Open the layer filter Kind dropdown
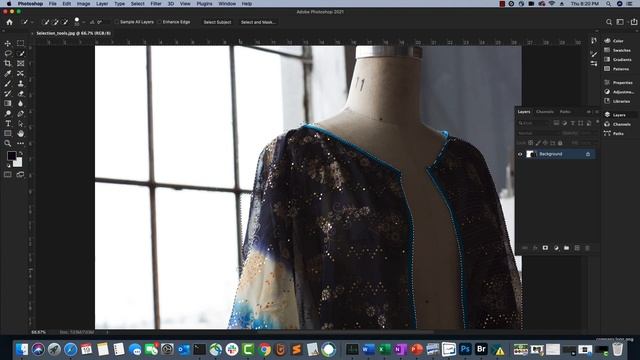640x360 pixels. [x=533, y=123]
